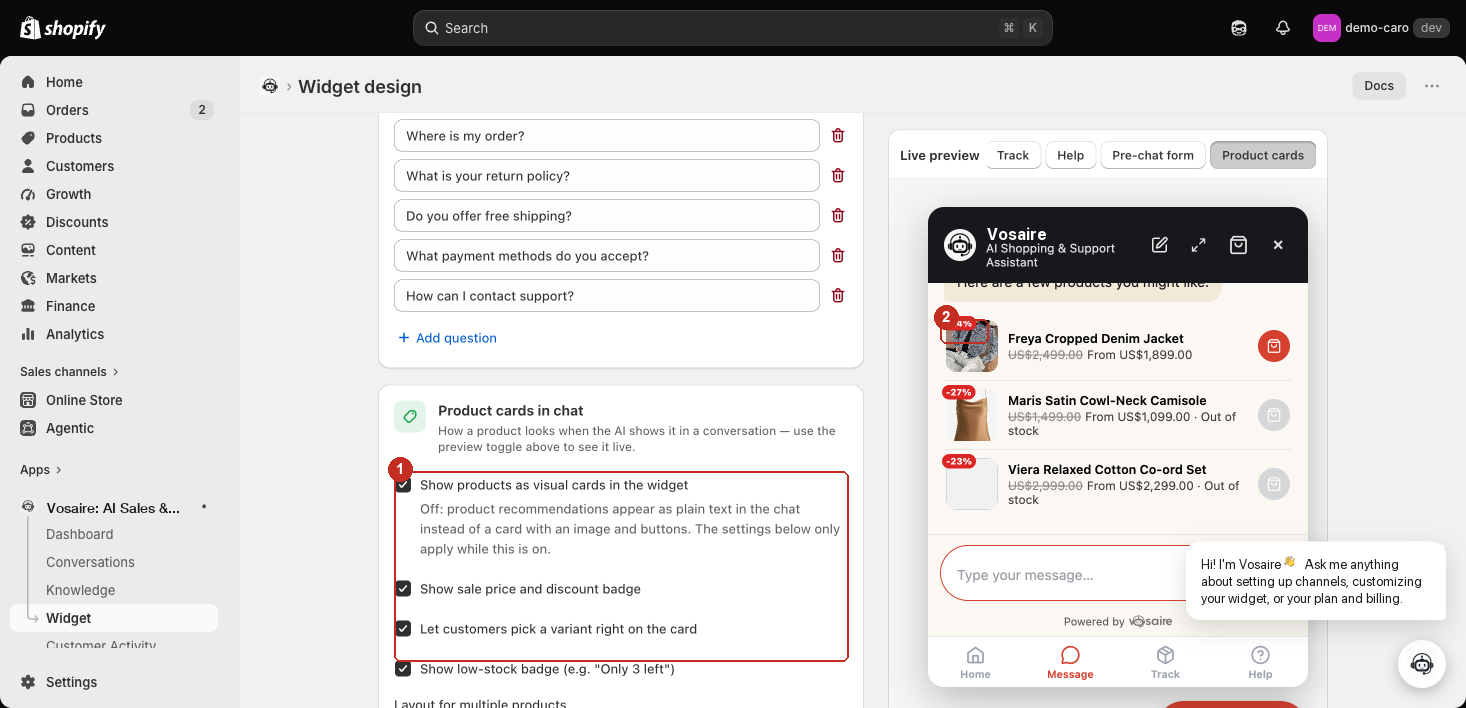Open Vosaire Dashboard page
This screenshot has width=1466, height=708.
pos(80,534)
